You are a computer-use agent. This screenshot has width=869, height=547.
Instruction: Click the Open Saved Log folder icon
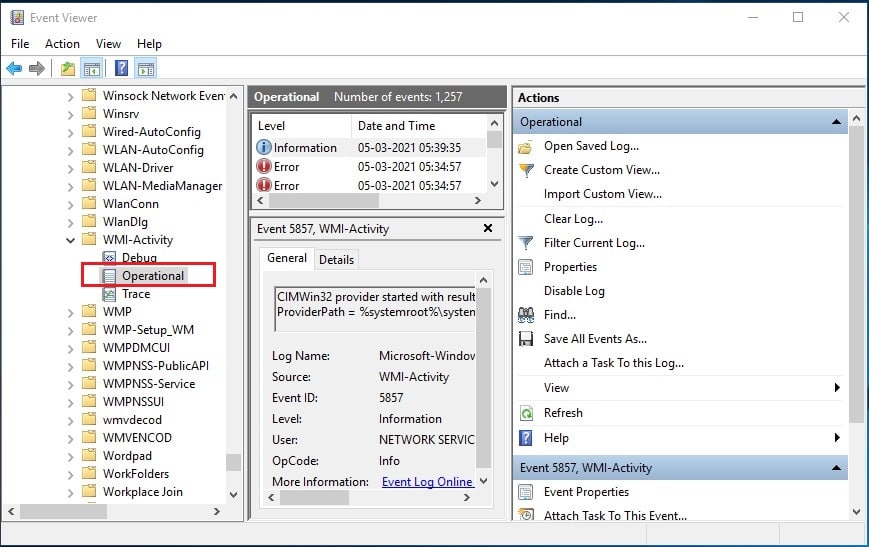tap(525, 147)
